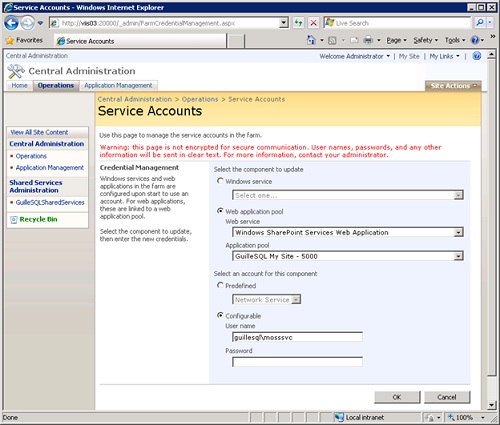Viewport: 500px width, 425px height.
Task: Expand the command bar overflow chevron
Action: [x=493, y=36]
